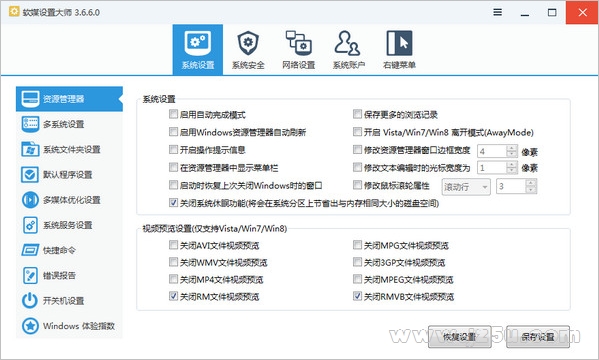Toggle 修改文本编辑时的光标宽度 checkbox
599x360 pixels.
pyautogui.click(x=357, y=167)
